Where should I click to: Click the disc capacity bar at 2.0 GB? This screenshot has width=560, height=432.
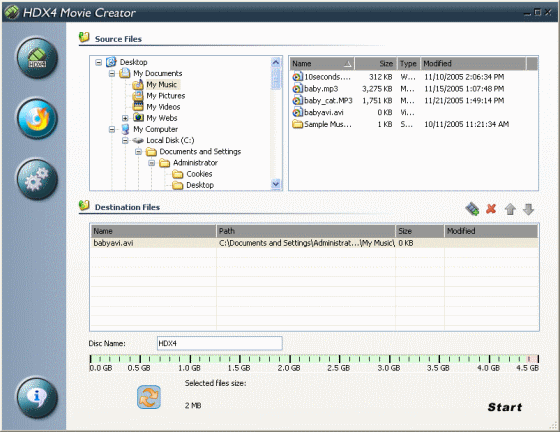(x=290, y=359)
